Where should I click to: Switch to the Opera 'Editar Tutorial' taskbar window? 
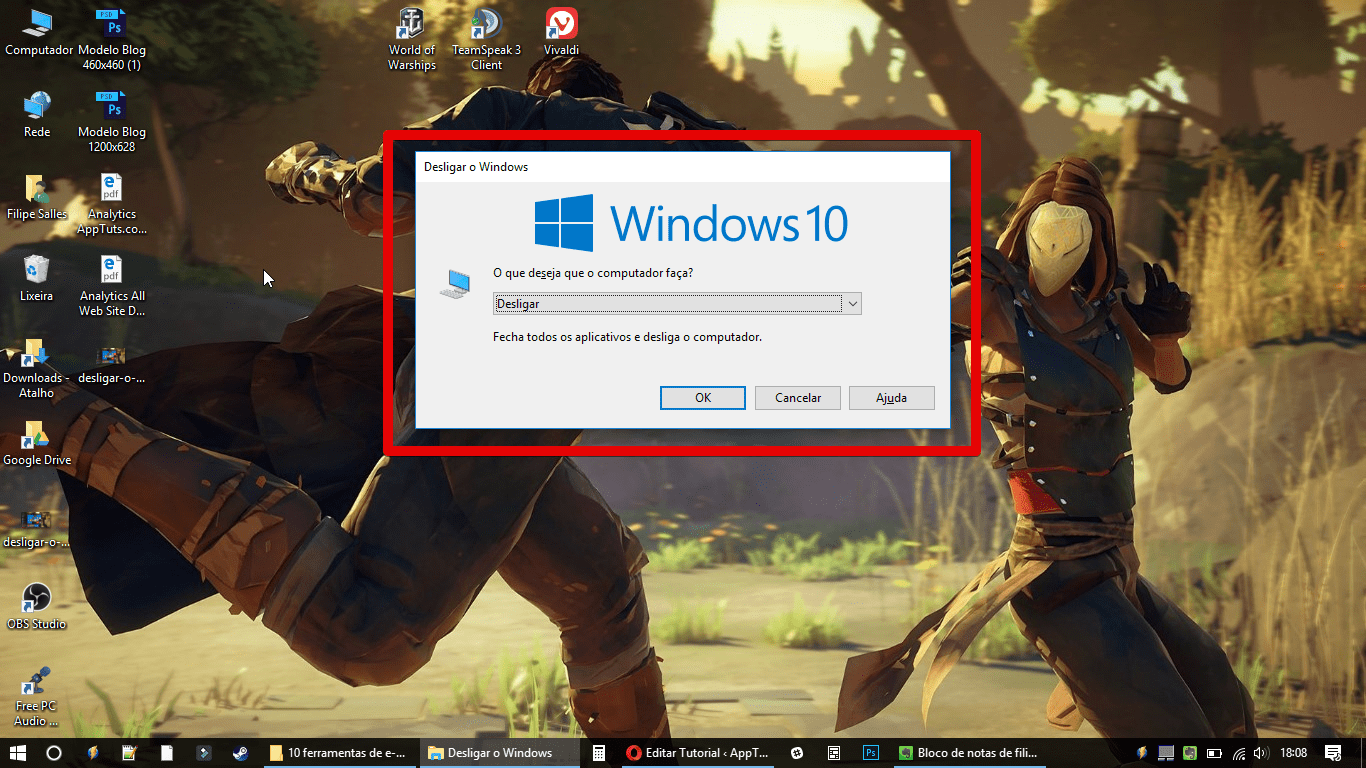(697, 753)
